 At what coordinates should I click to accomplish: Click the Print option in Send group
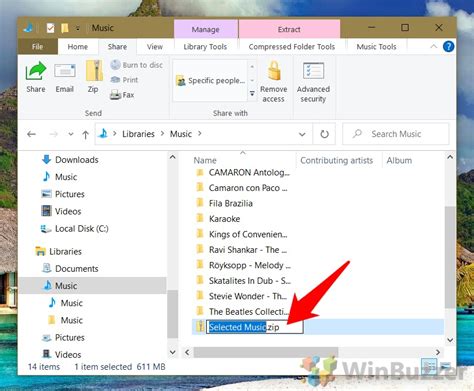pyautogui.click(x=124, y=80)
